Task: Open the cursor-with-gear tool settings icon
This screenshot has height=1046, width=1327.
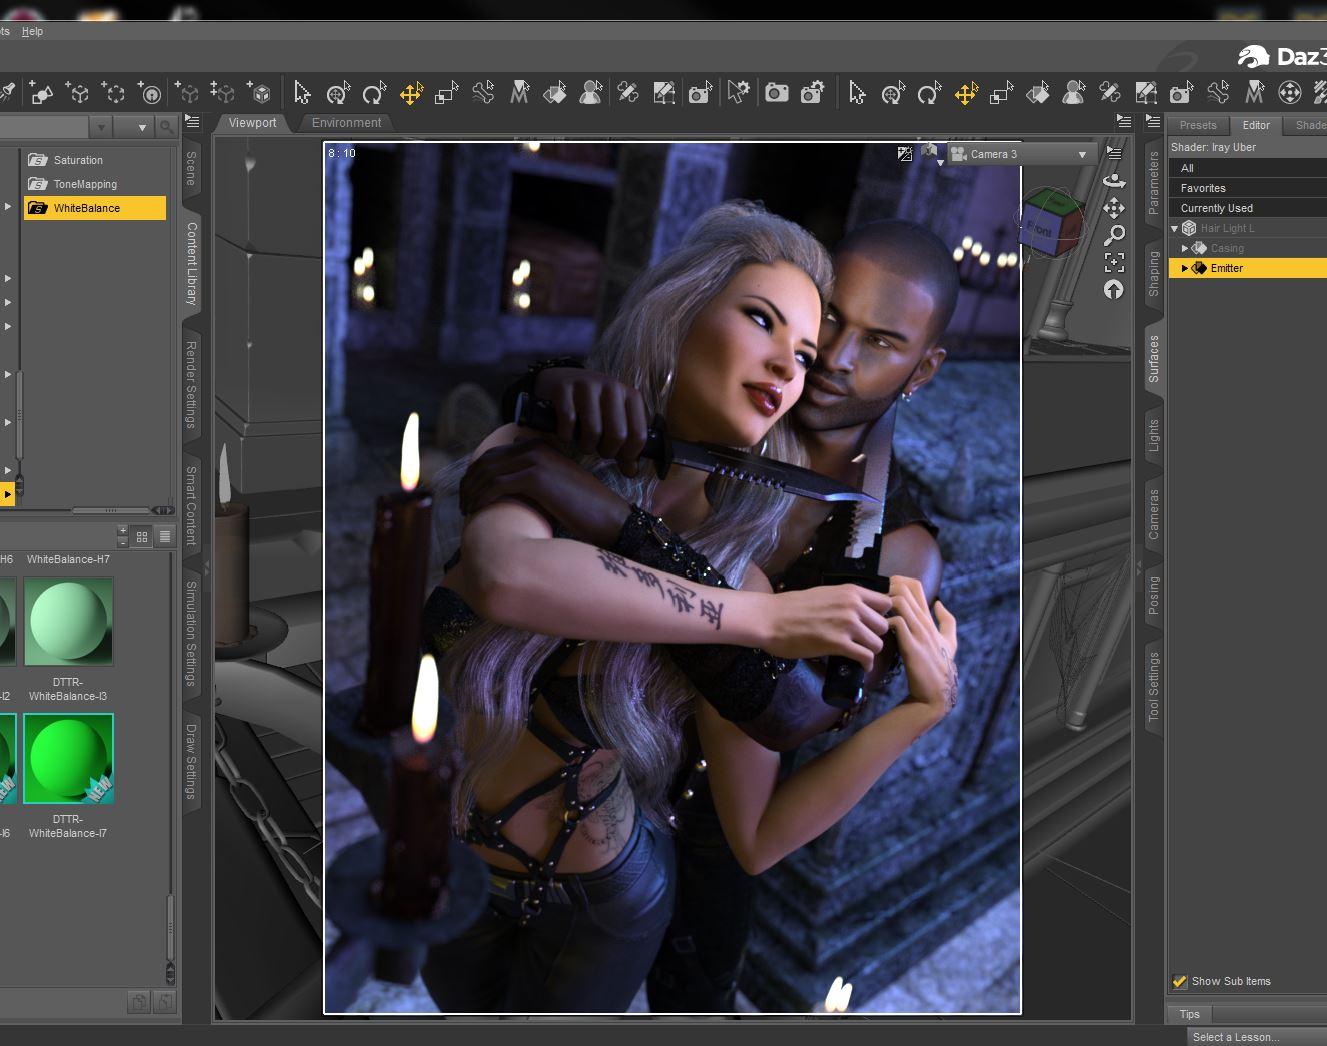Action: coord(738,93)
